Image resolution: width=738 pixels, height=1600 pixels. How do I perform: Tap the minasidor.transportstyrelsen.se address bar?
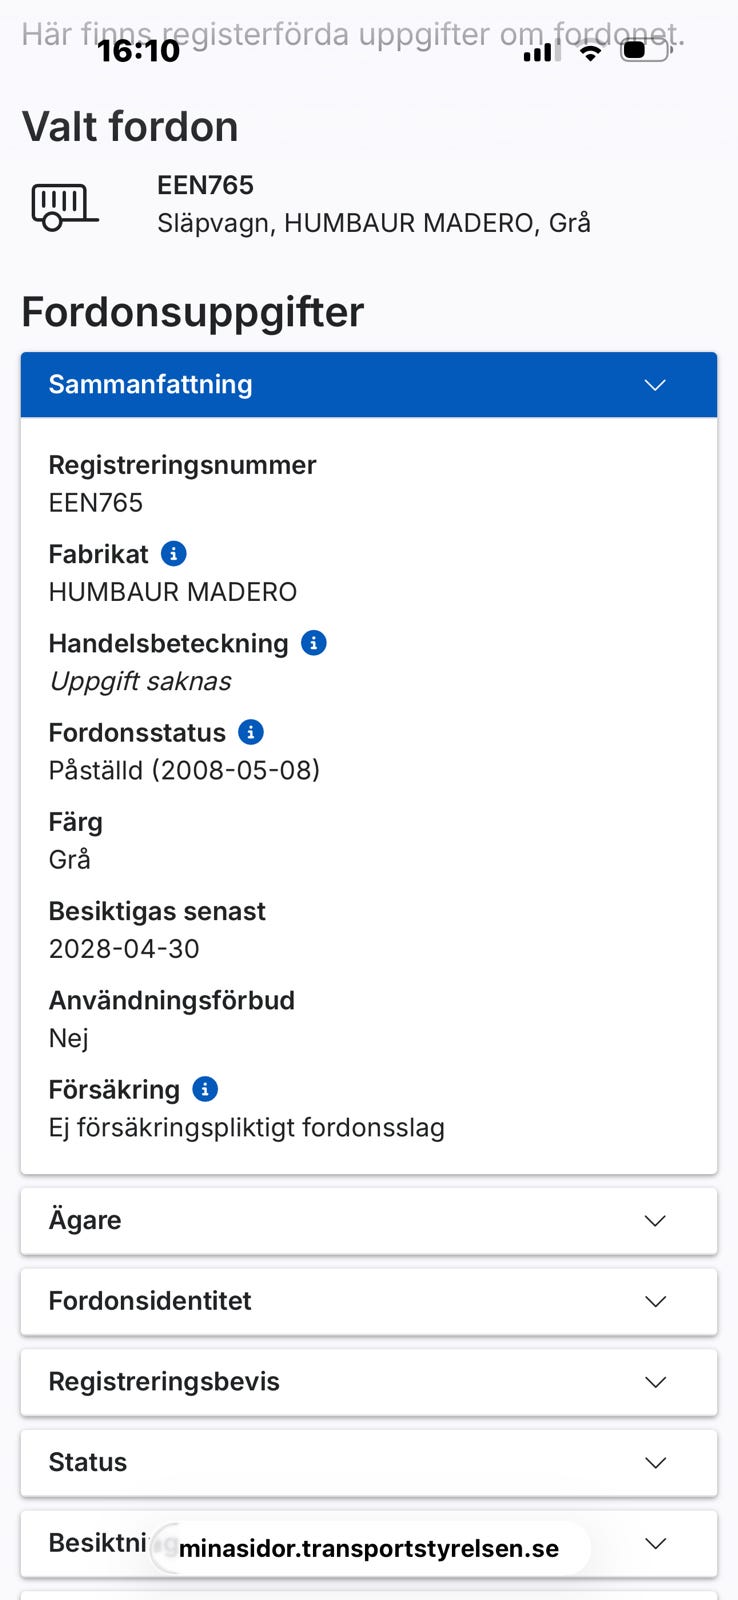(370, 1549)
